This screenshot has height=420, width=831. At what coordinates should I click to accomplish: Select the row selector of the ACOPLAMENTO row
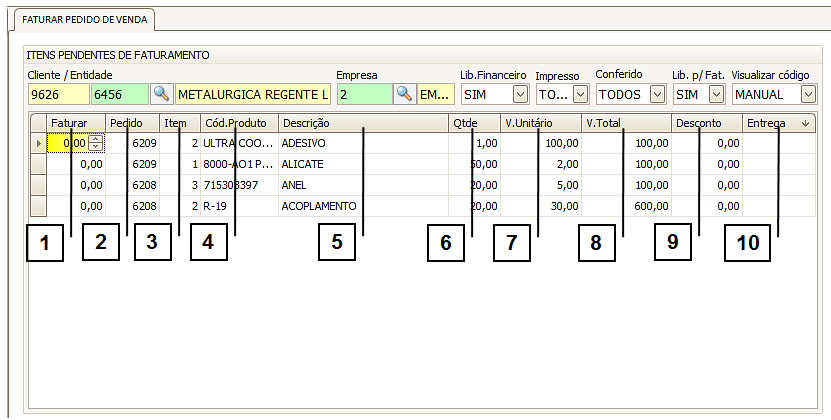[x=39, y=206]
